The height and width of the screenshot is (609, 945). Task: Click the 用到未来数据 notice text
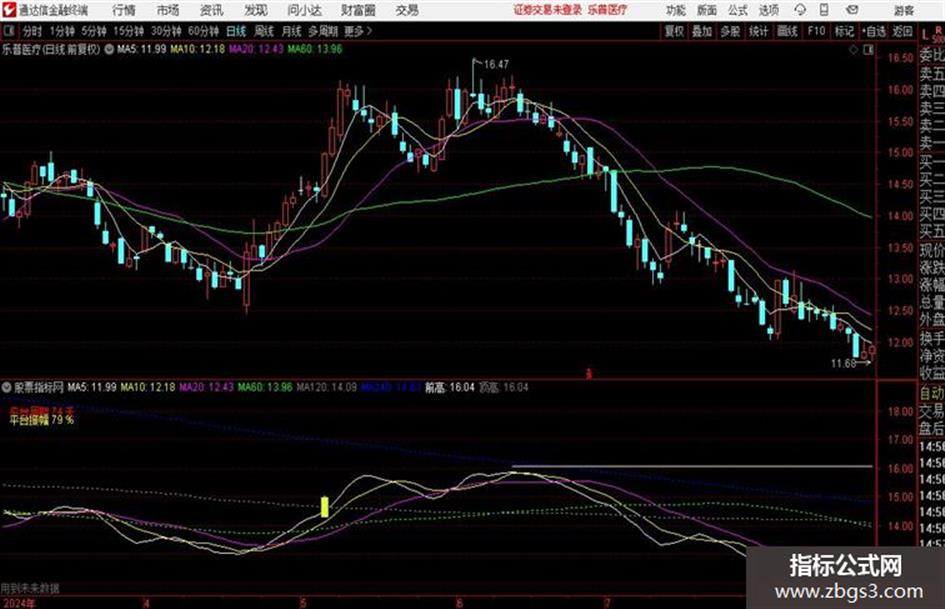click(x=30, y=588)
